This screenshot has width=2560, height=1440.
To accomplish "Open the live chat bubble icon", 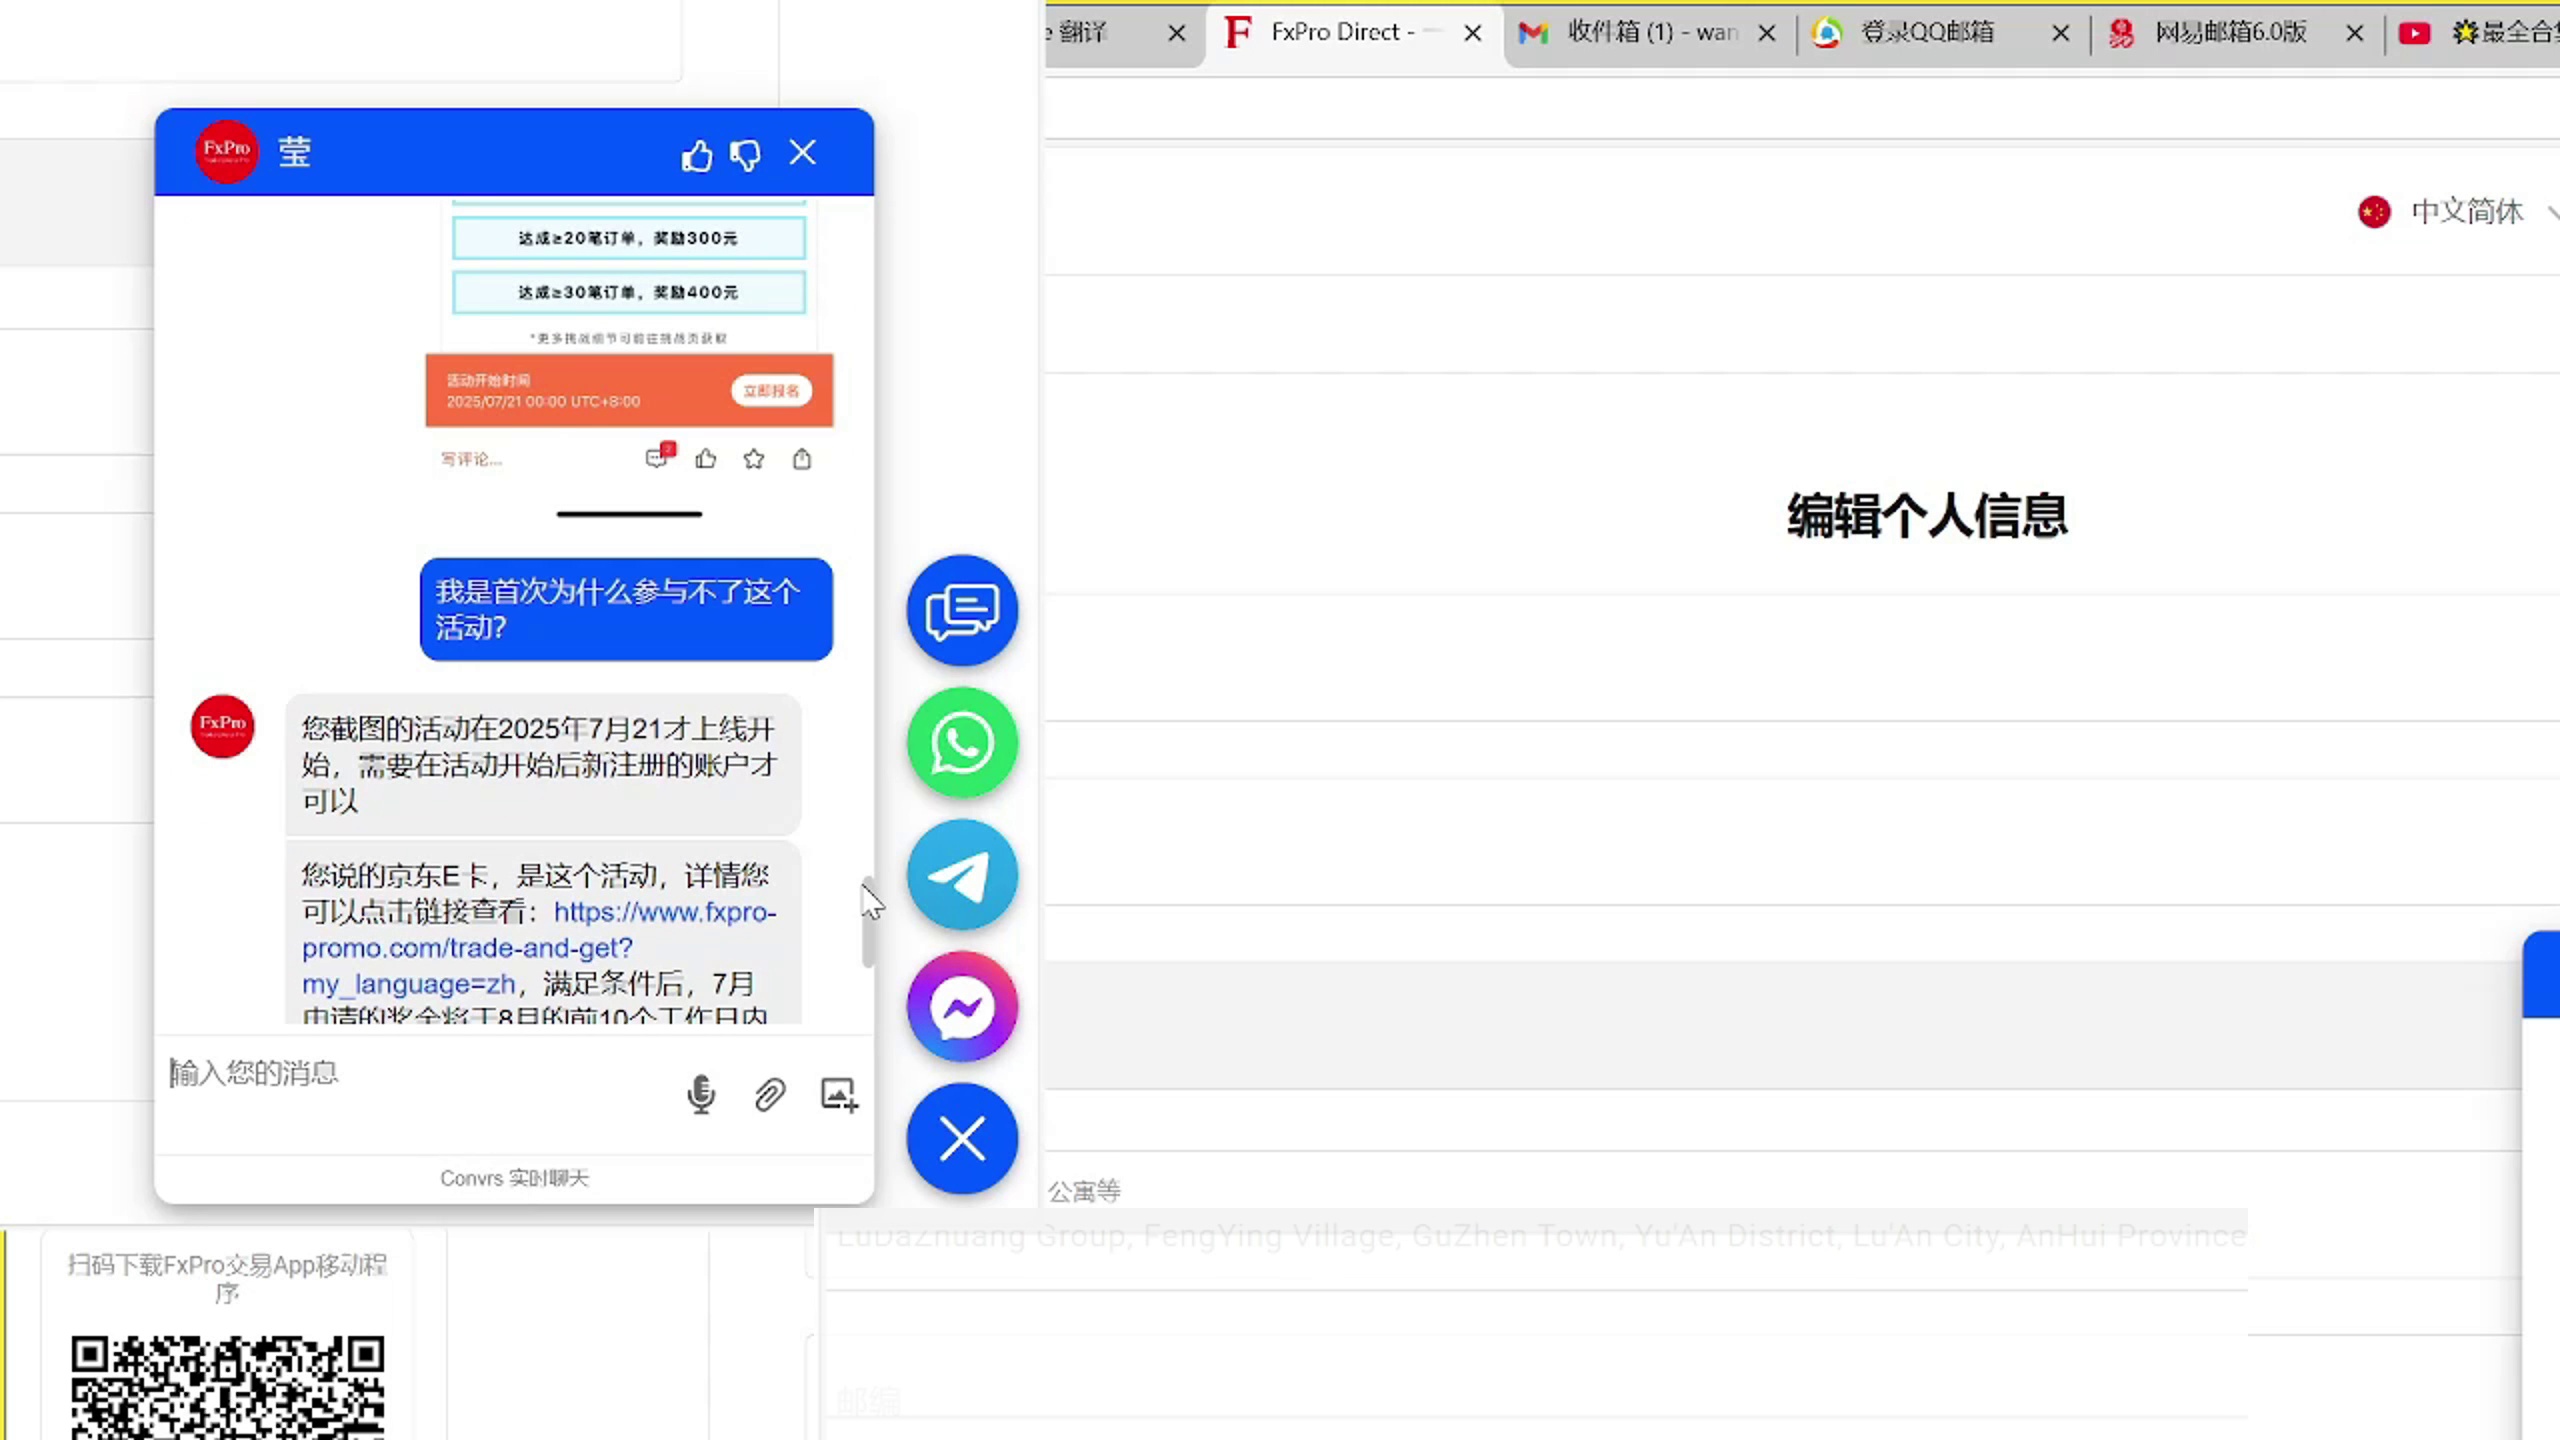I will 962,610.
